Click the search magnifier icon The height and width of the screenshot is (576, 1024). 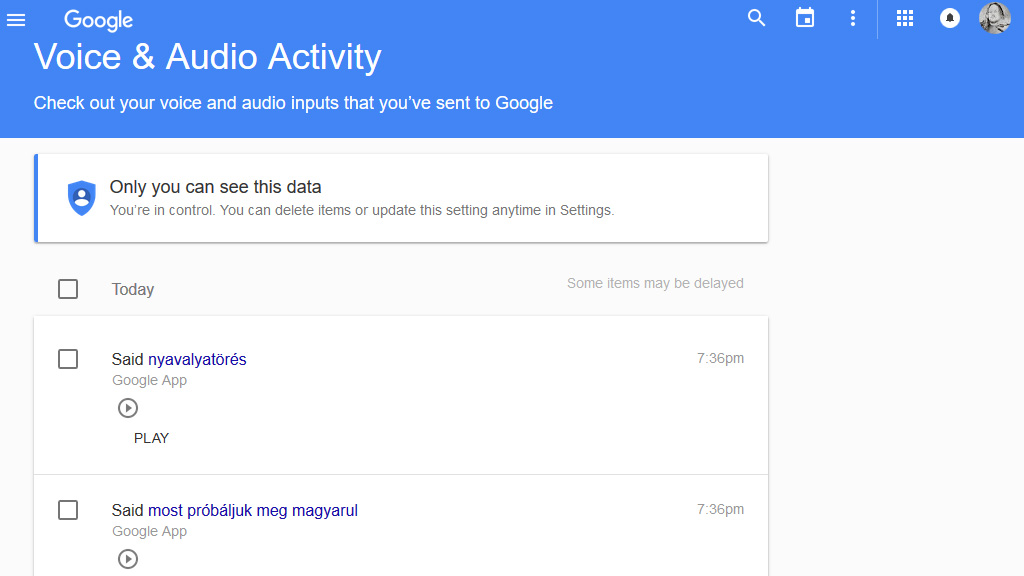tap(757, 18)
